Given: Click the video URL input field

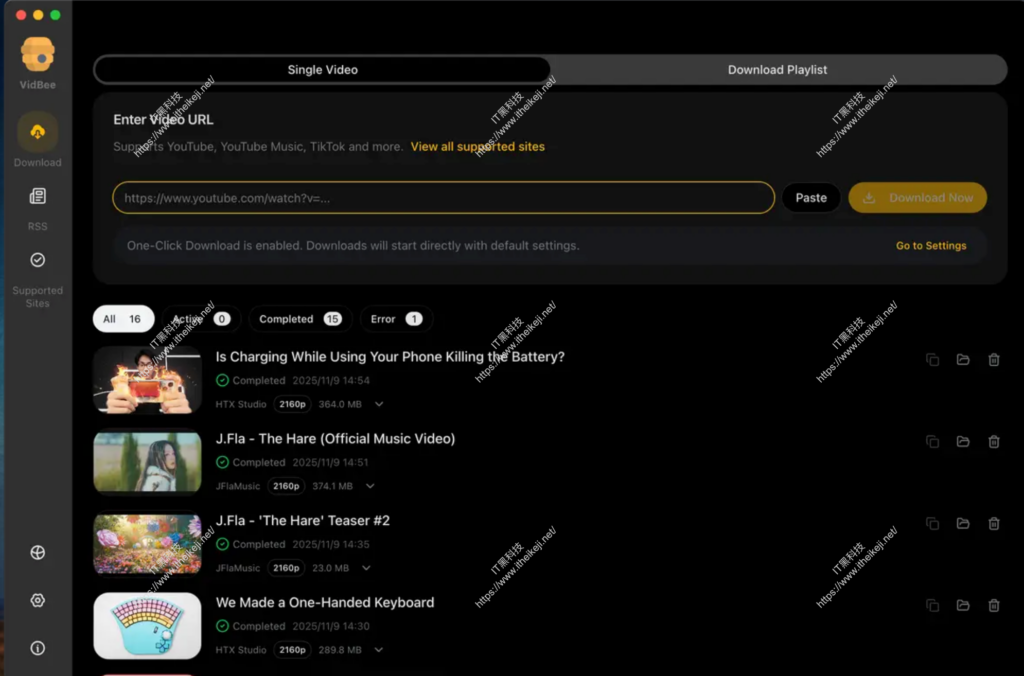Looking at the screenshot, I should coord(443,198).
